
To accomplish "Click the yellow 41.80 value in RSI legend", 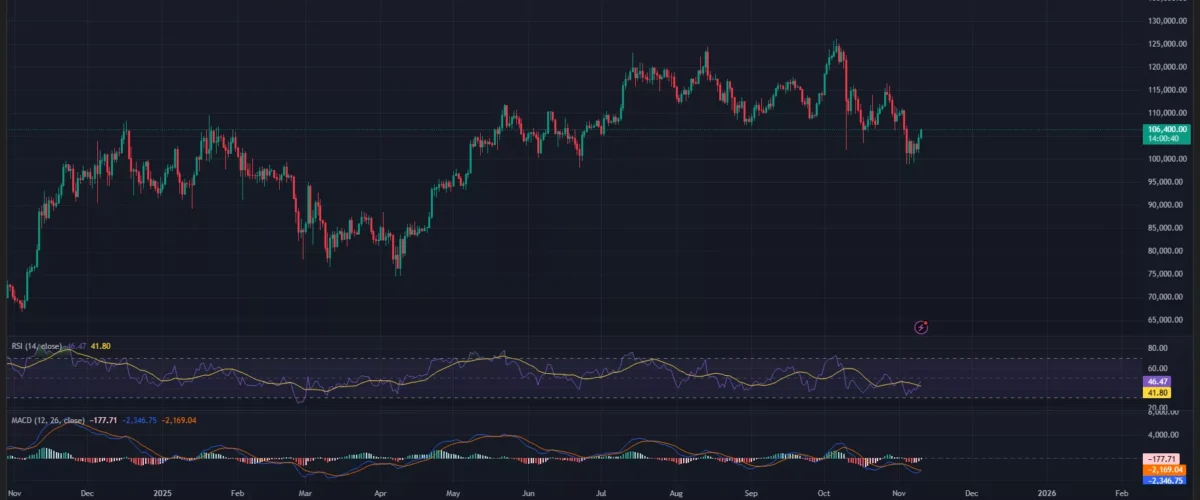I will click(100, 346).
